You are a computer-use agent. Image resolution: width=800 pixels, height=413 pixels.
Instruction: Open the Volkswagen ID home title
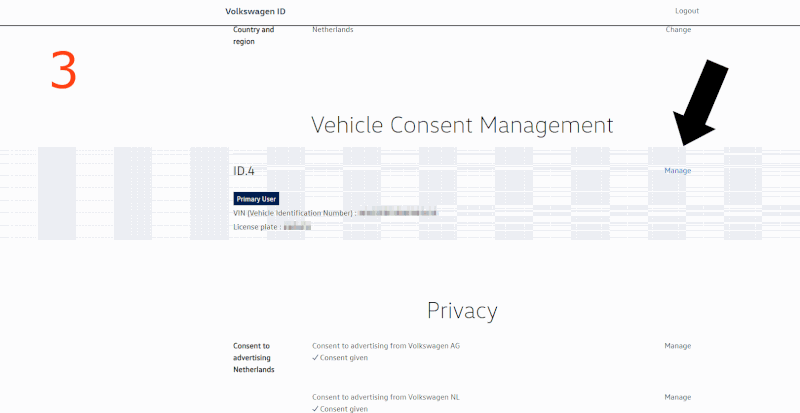click(x=255, y=11)
